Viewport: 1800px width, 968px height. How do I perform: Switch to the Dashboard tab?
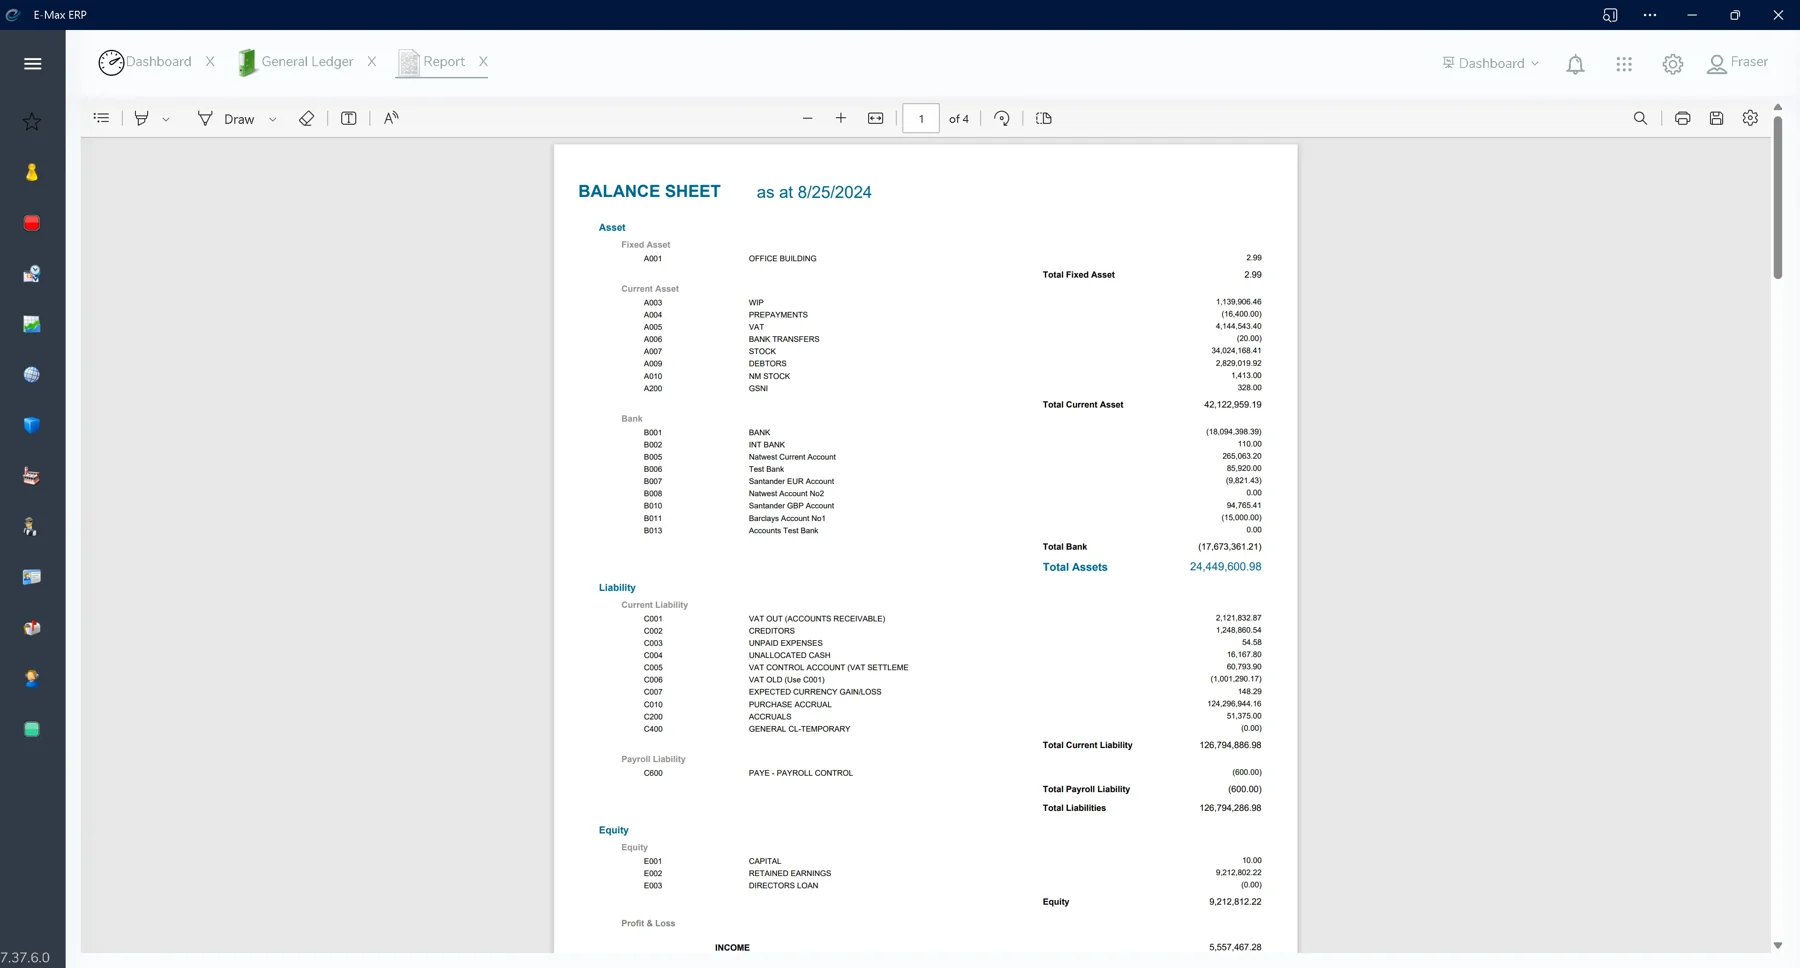[x=145, y=62]
